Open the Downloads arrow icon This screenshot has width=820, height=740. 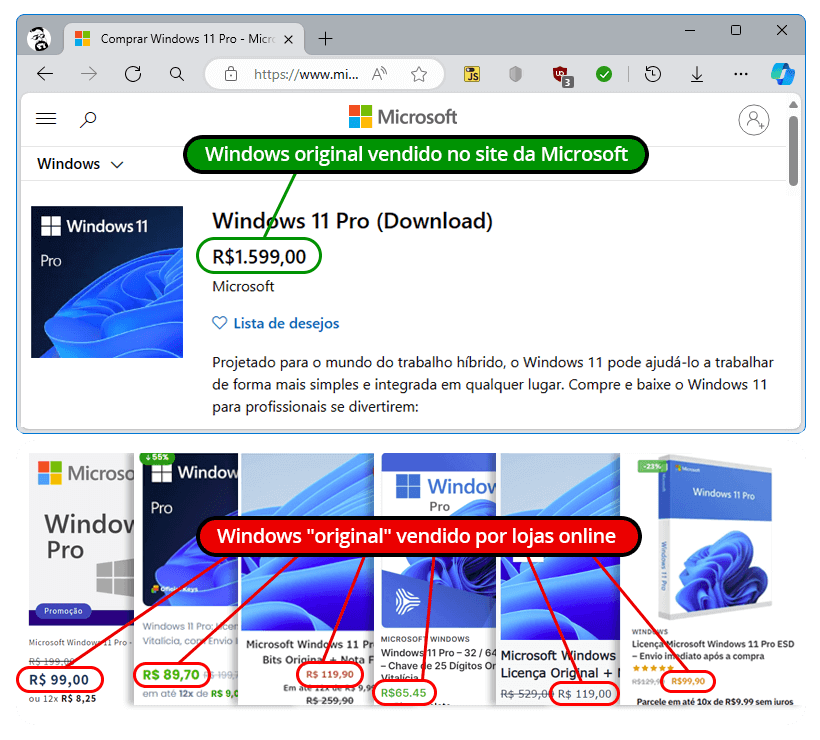697,75
